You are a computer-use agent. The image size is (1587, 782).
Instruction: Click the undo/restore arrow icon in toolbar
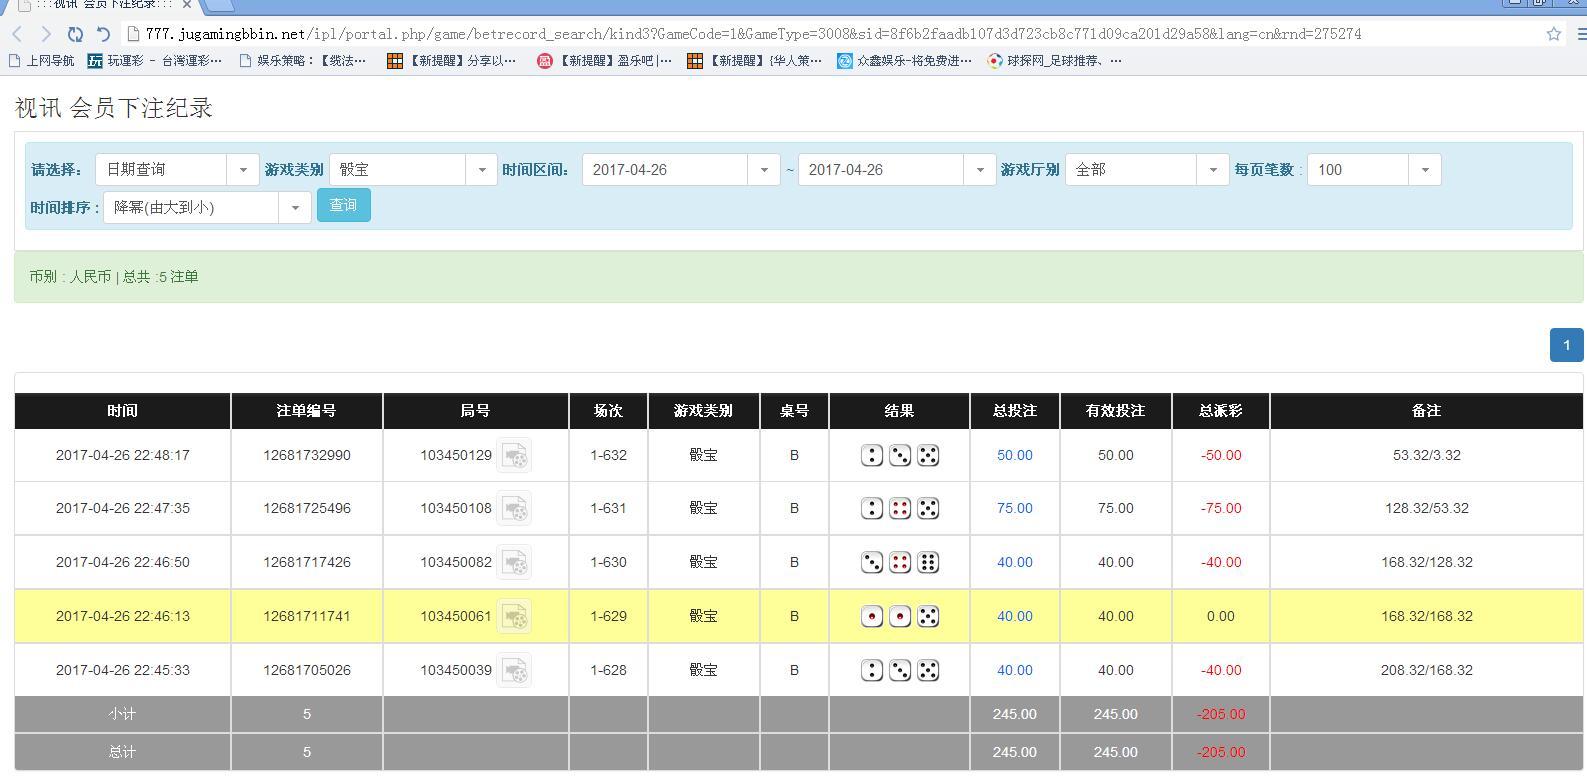pyautogui.click(x=103, y=34)
